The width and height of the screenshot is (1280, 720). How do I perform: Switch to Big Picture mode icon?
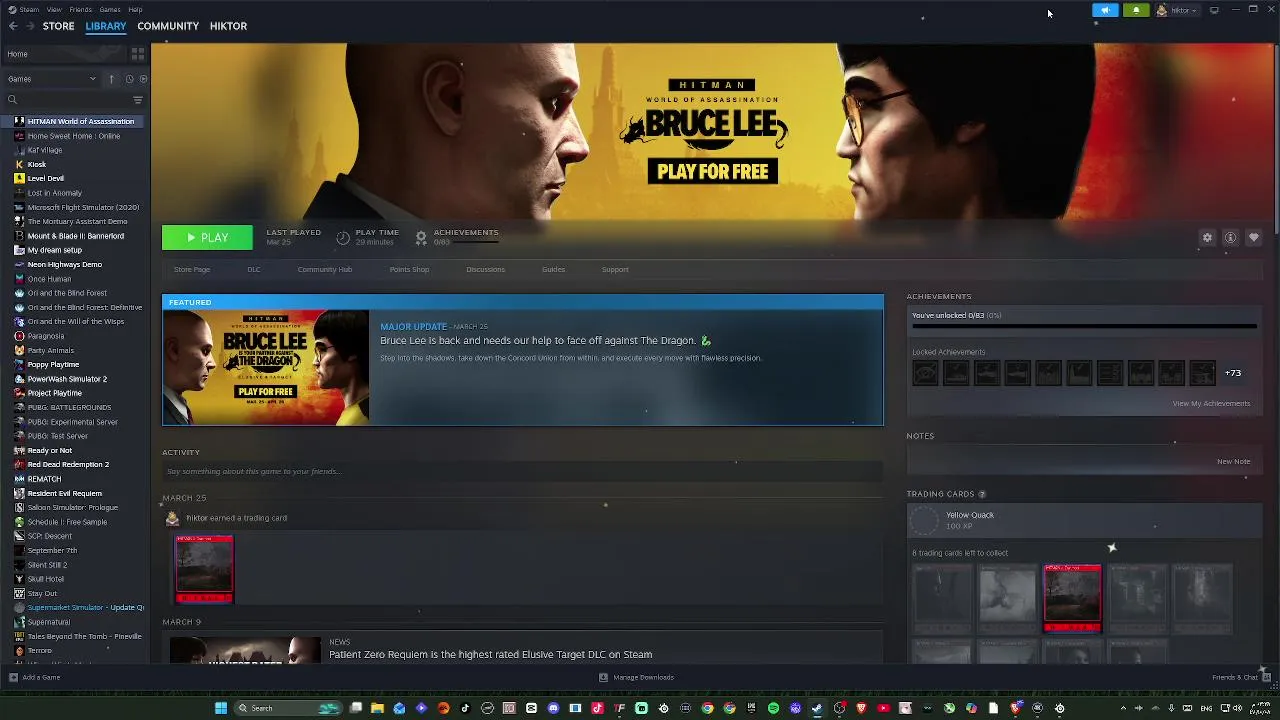coord(1214,10)
